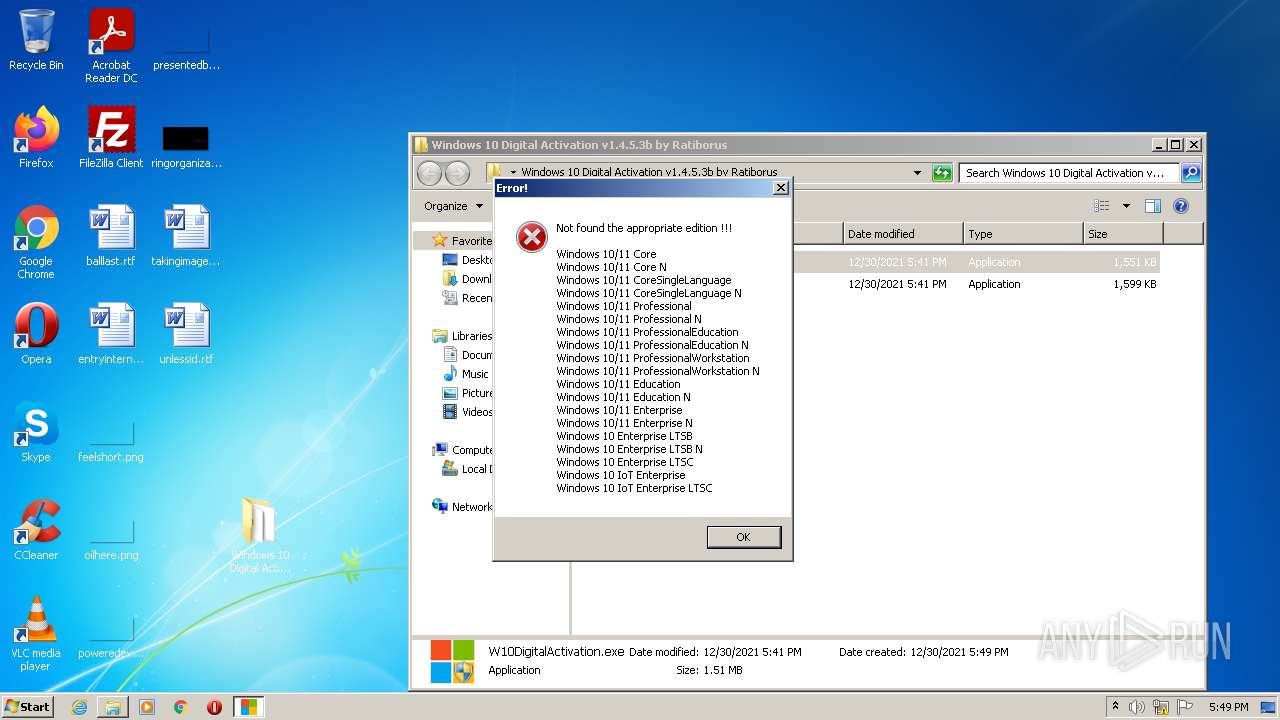This screenshot has width=1280, height=720.
Task: Open Chrome from the taskbar
Action: 181,707
